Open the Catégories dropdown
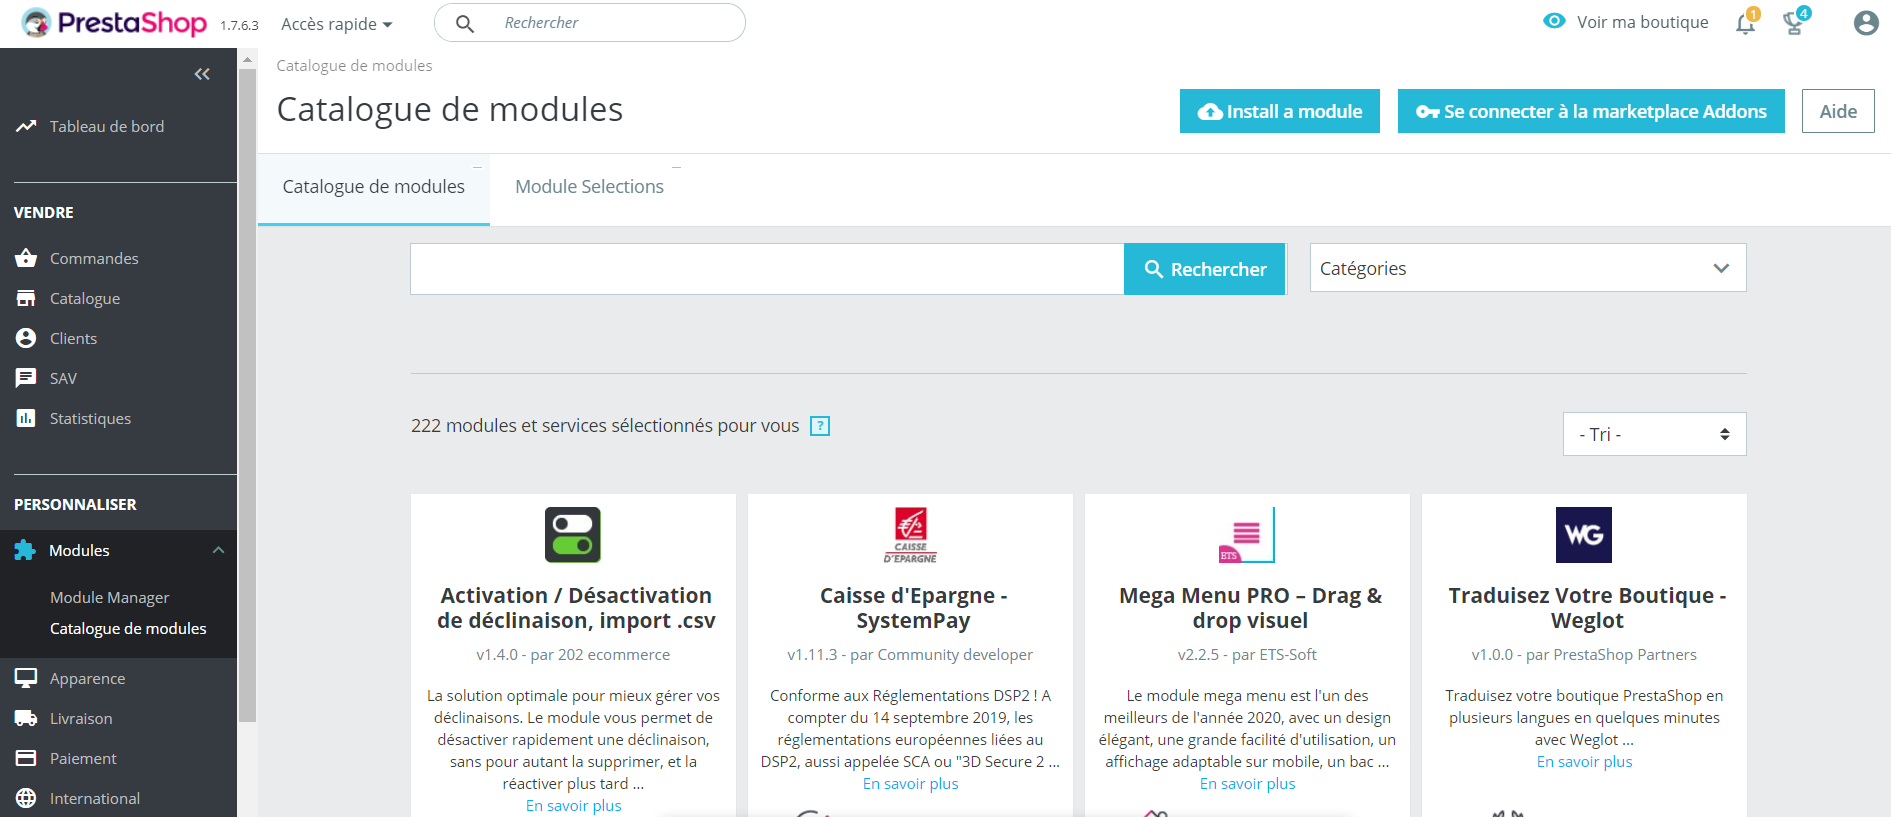 coord(1527,268)
